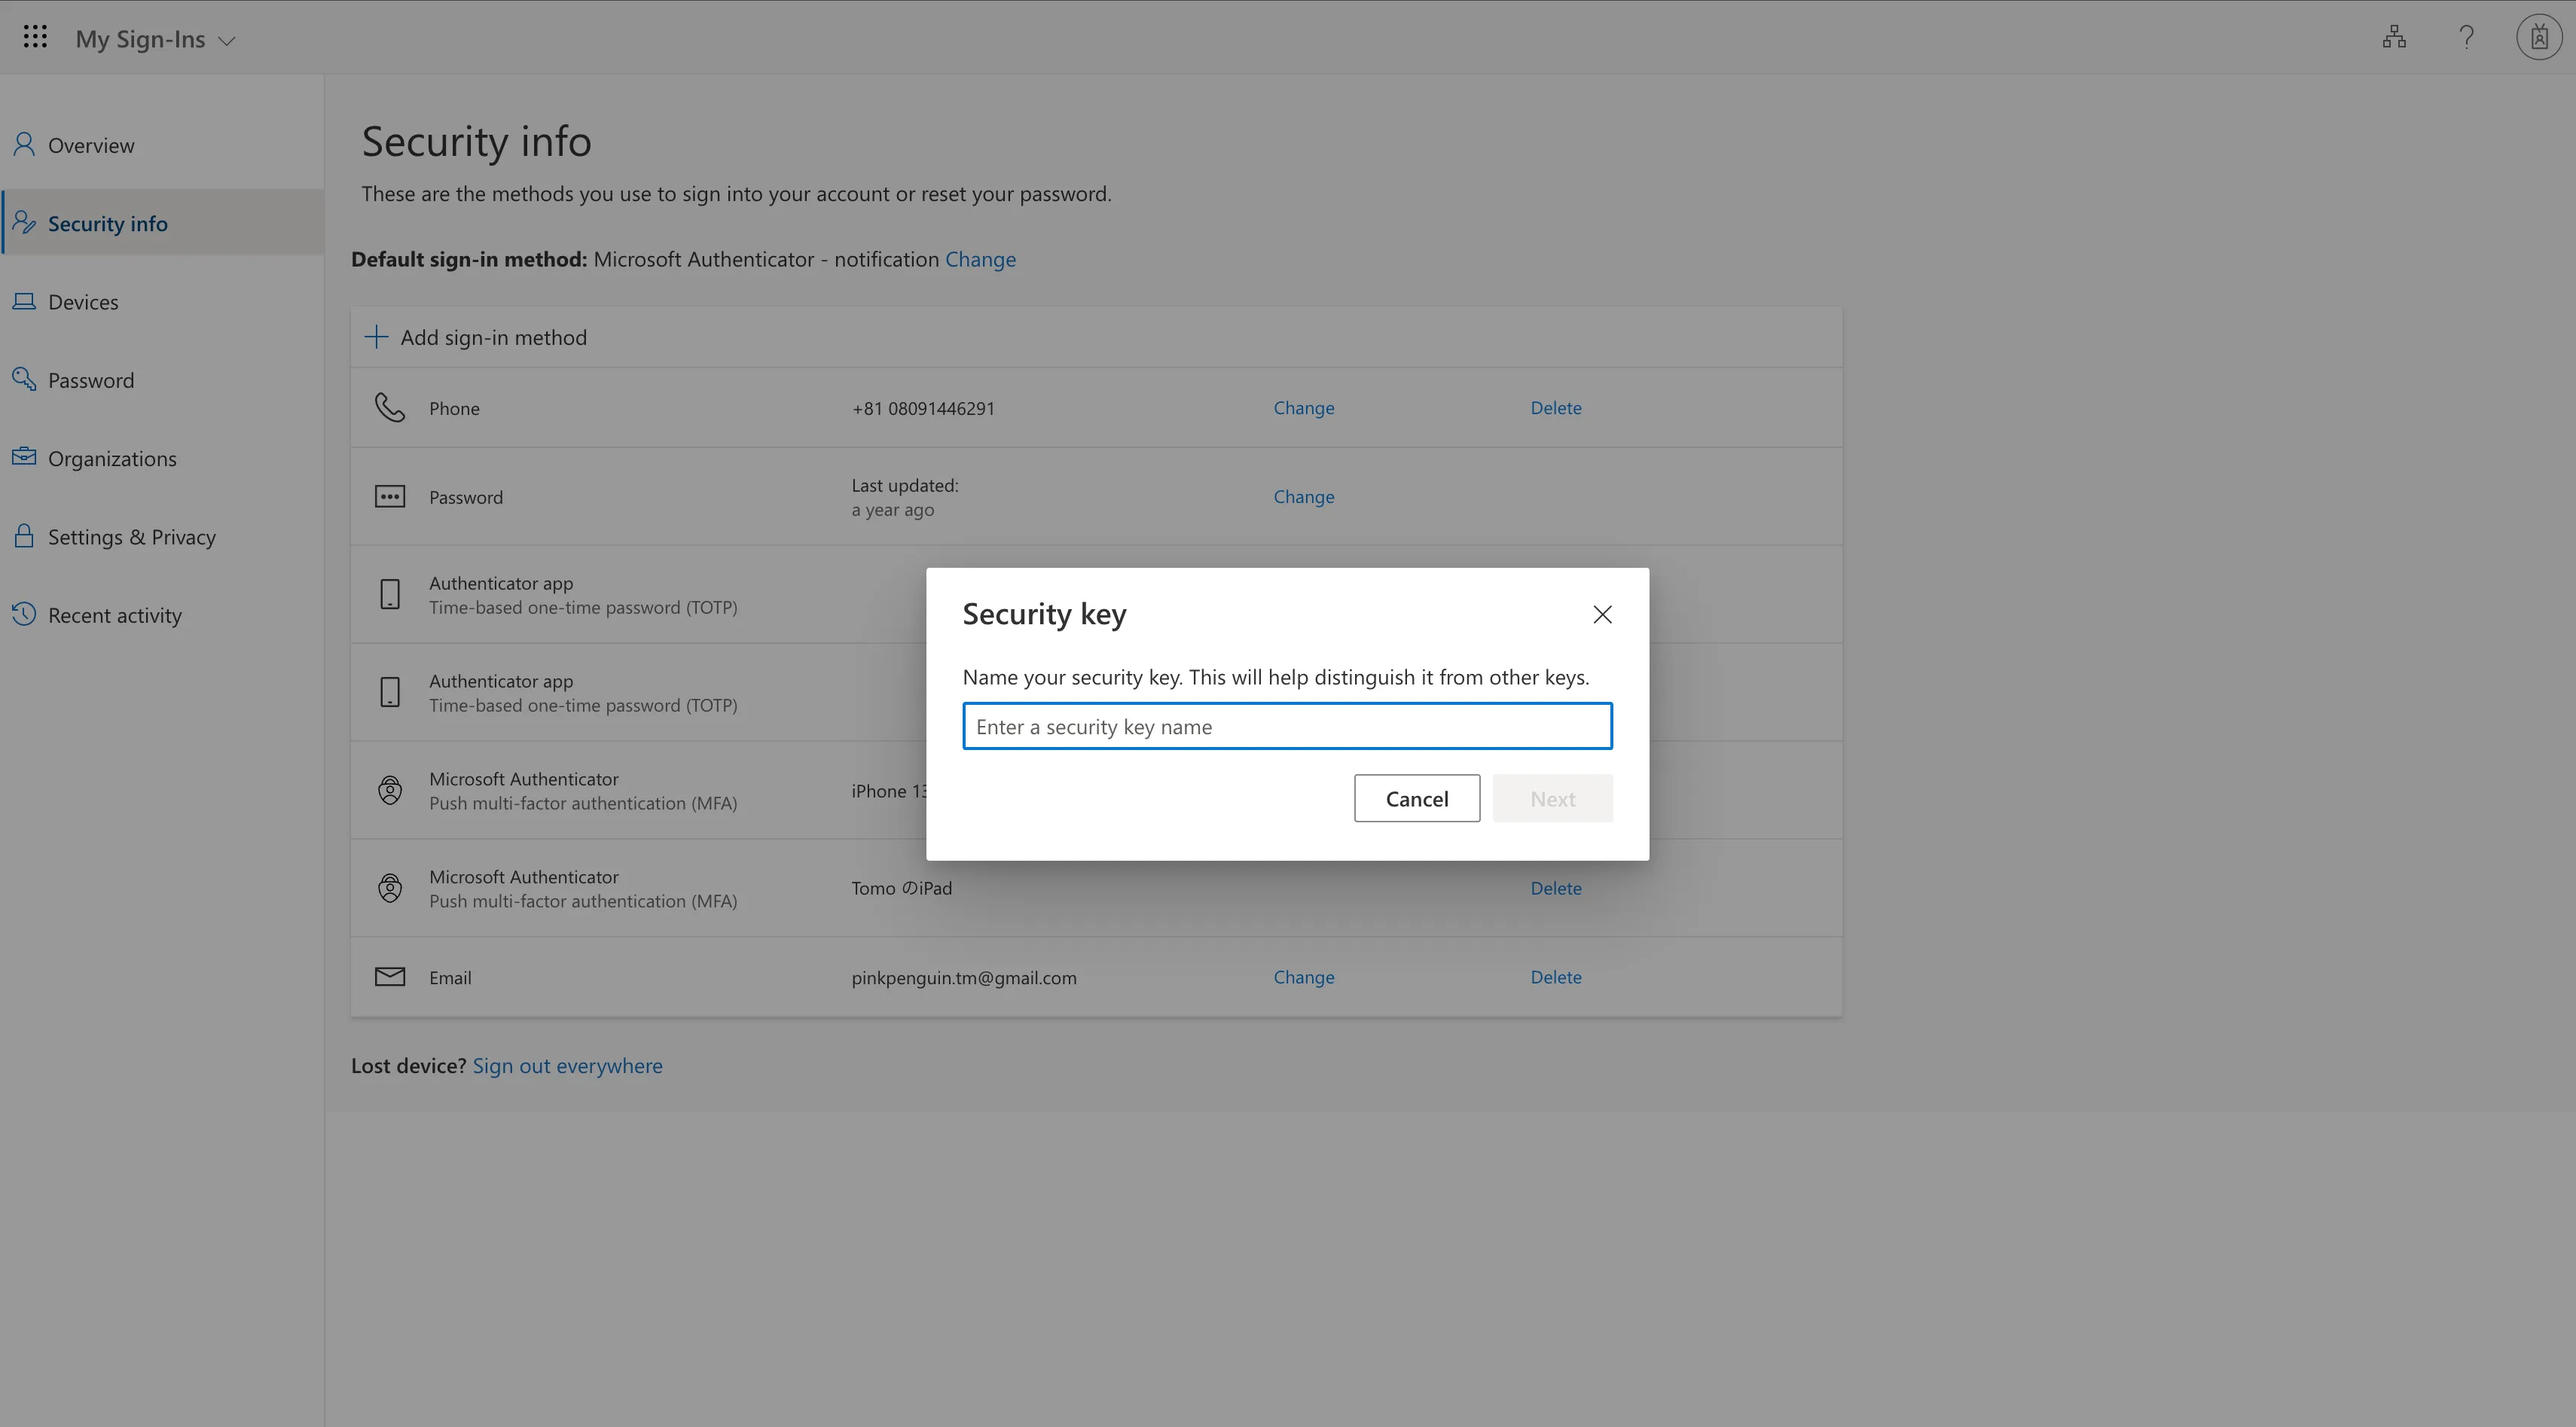
Task: Click the plus icon for Add sign-in method
Action: click(x=376, y=337)
